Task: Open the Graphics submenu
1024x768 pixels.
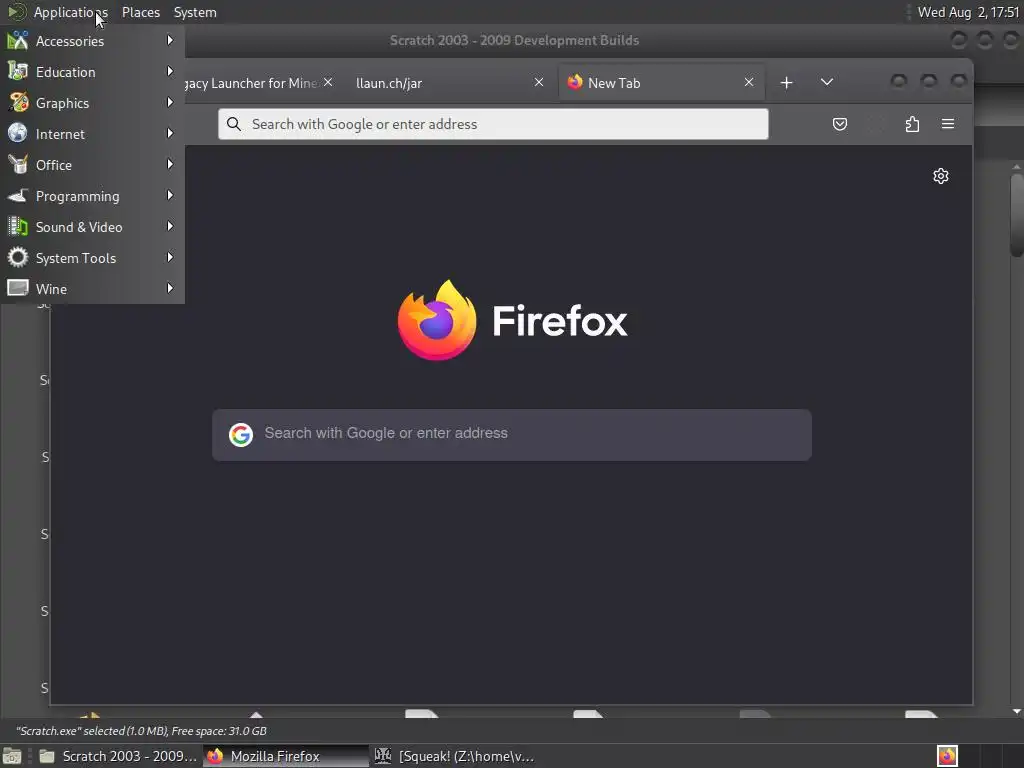Action: click(92, 103)
